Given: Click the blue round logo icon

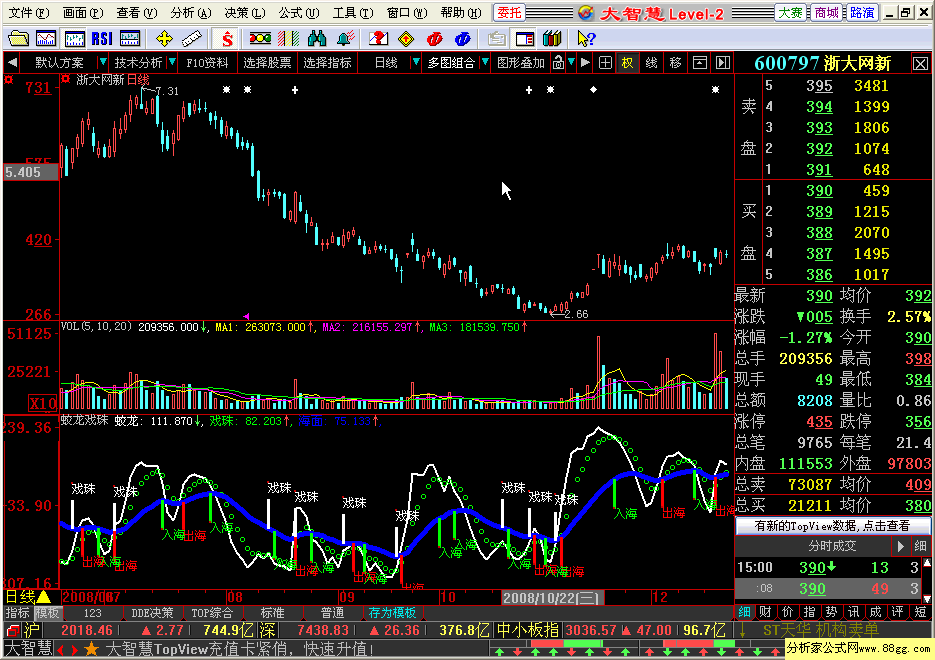Looking at the screenshot, I should pyautogui.click(x=463, y=39).
